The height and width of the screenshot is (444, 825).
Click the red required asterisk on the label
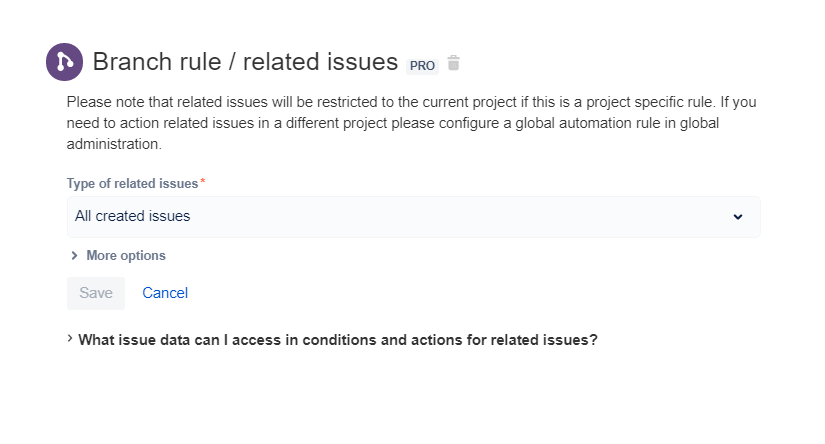tap(203, 182)
